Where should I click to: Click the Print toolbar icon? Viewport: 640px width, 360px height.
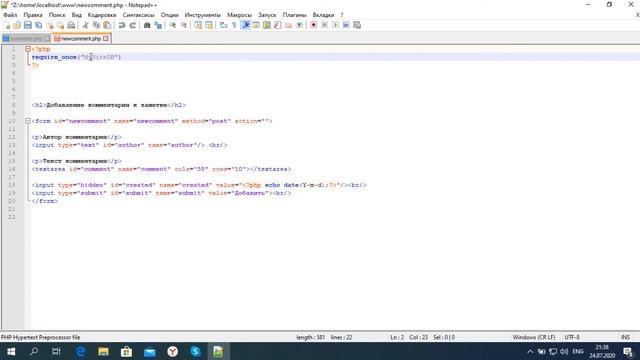(71, 25)
